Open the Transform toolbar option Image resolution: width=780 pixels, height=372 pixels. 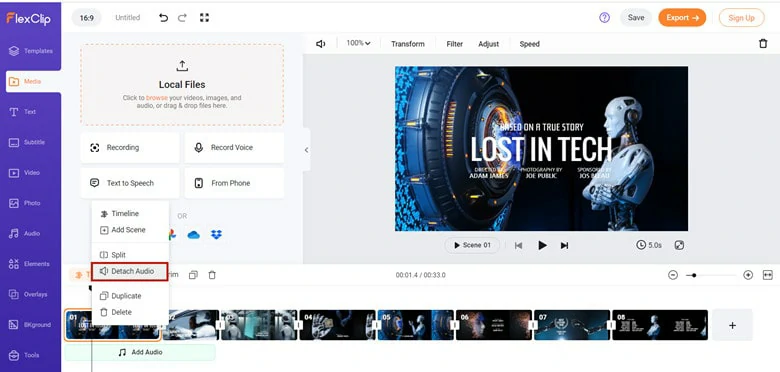tap(408, 44)
